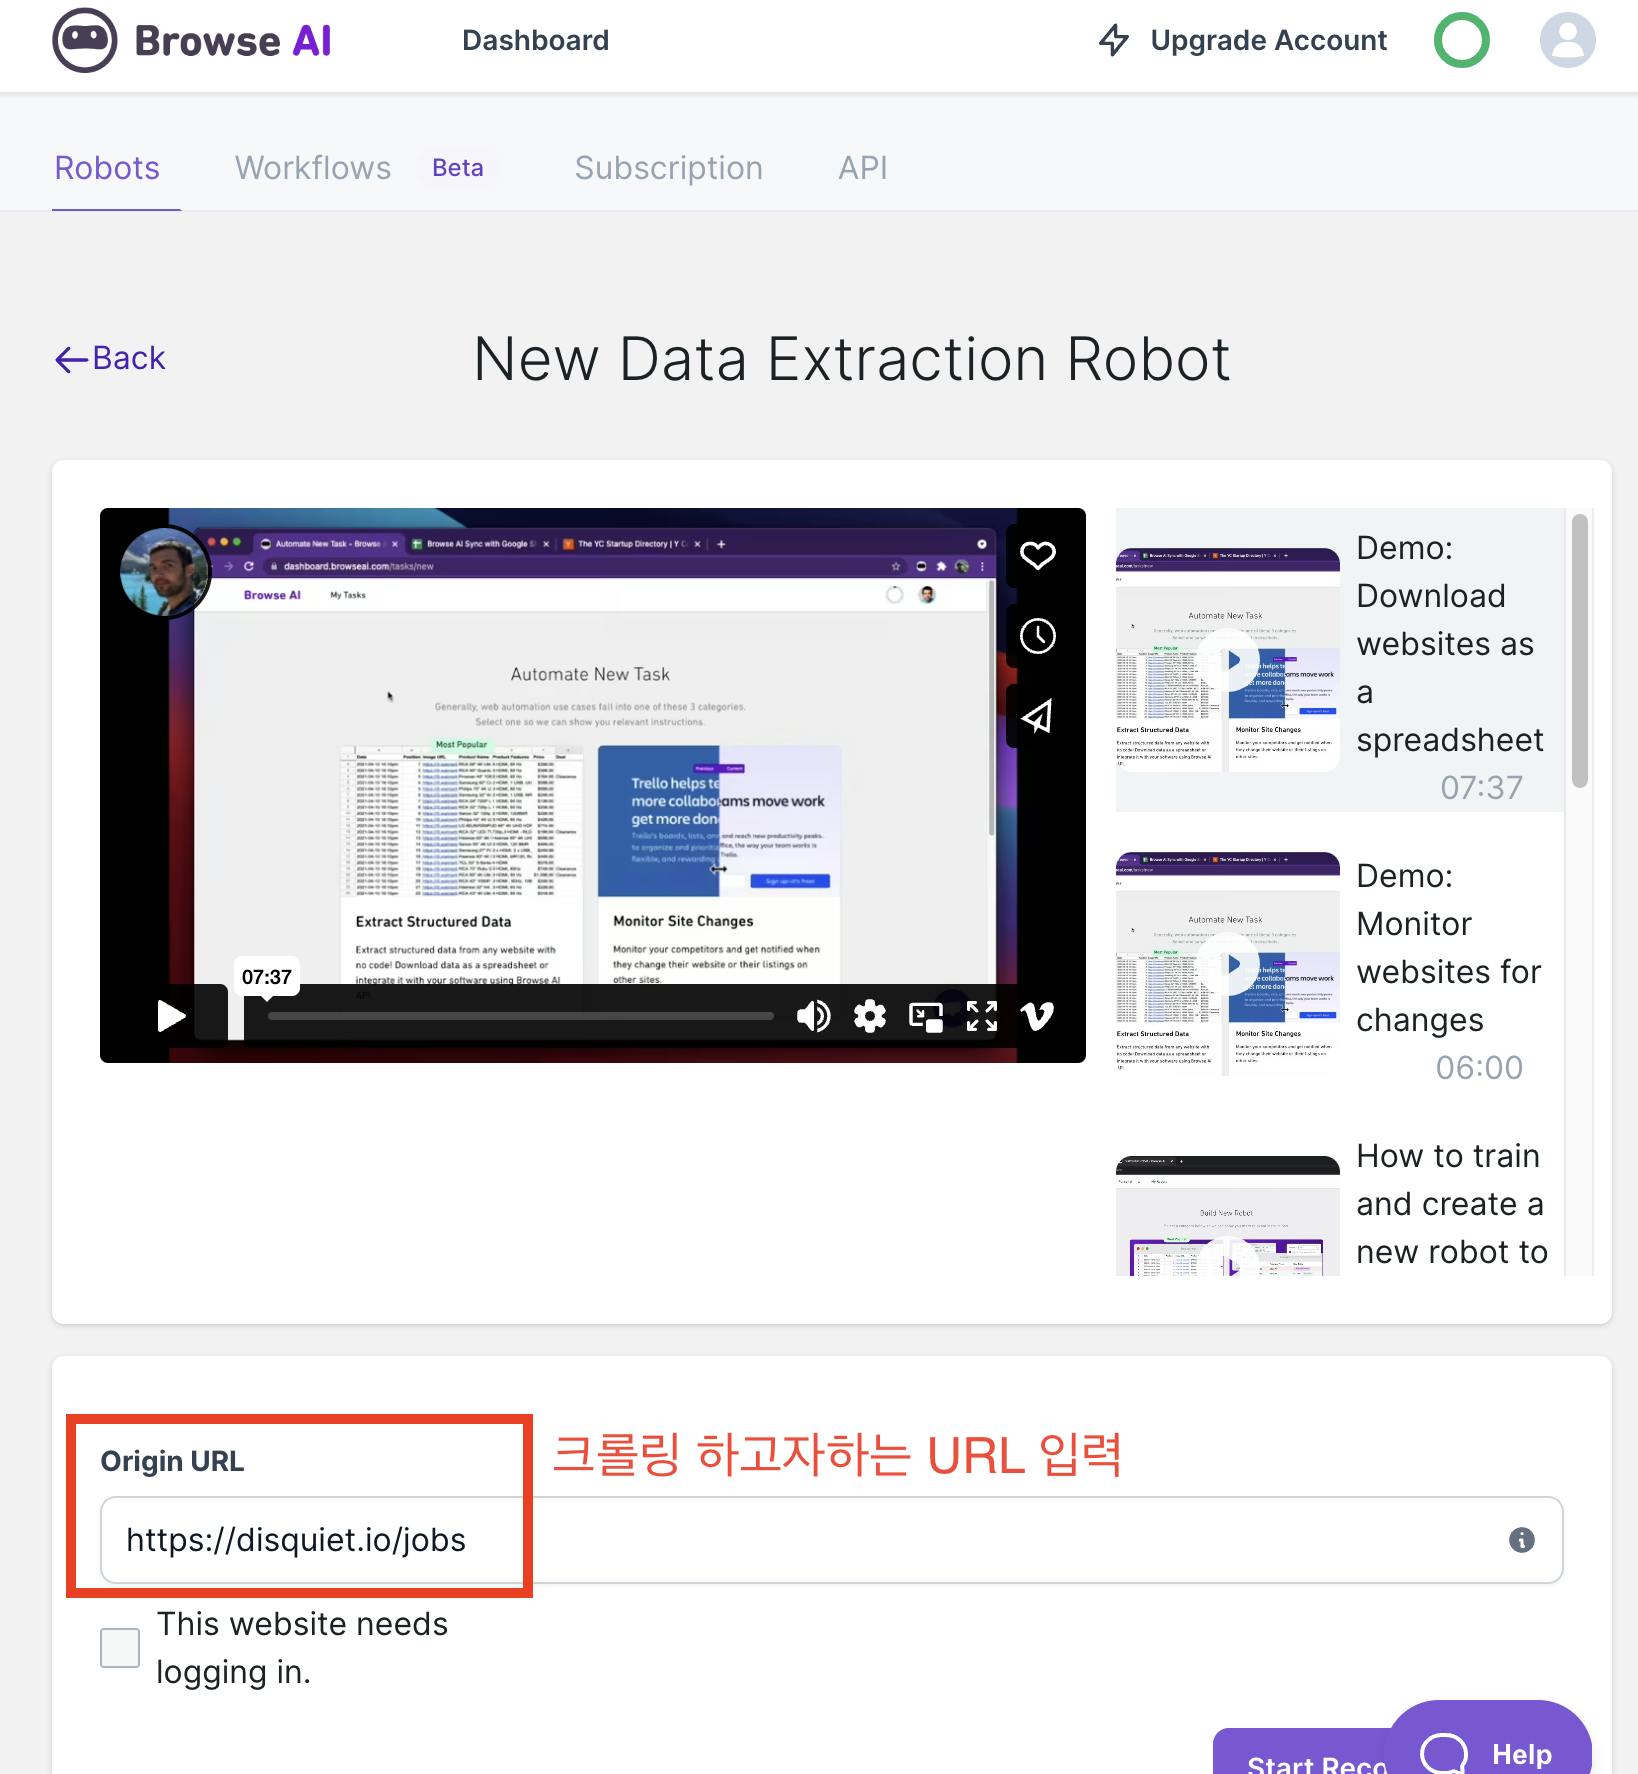The image size is (1638, 1774).
Task: Share the video via paper plane icon
Action: point(1037,716)
